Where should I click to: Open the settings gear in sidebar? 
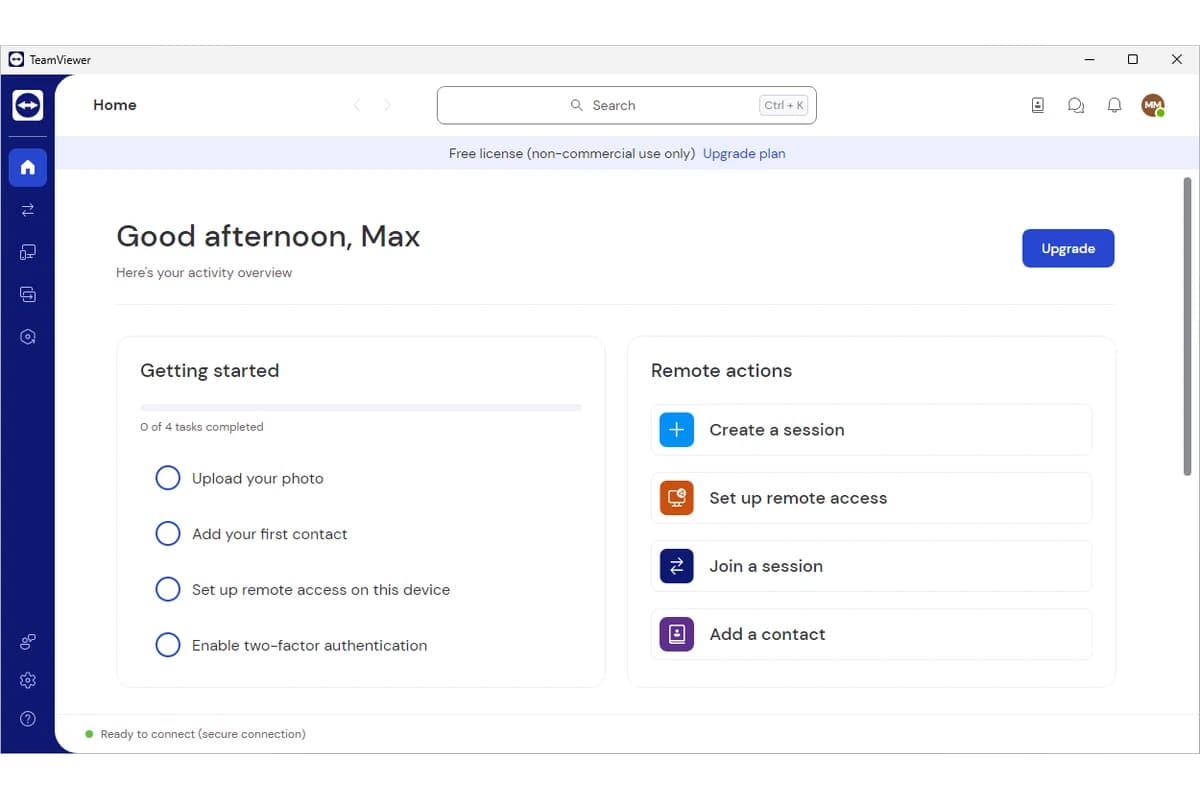[28, 680]
